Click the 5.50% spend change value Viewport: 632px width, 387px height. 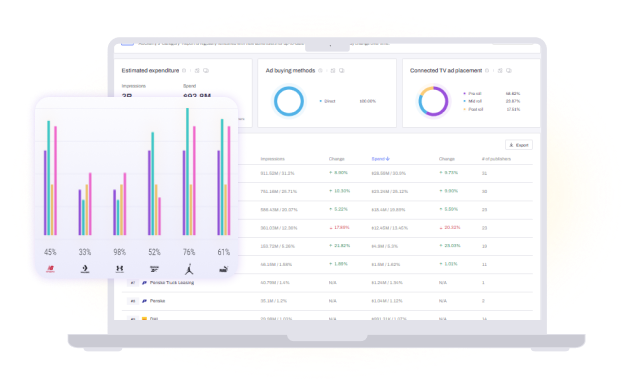(x=448, y=209)
